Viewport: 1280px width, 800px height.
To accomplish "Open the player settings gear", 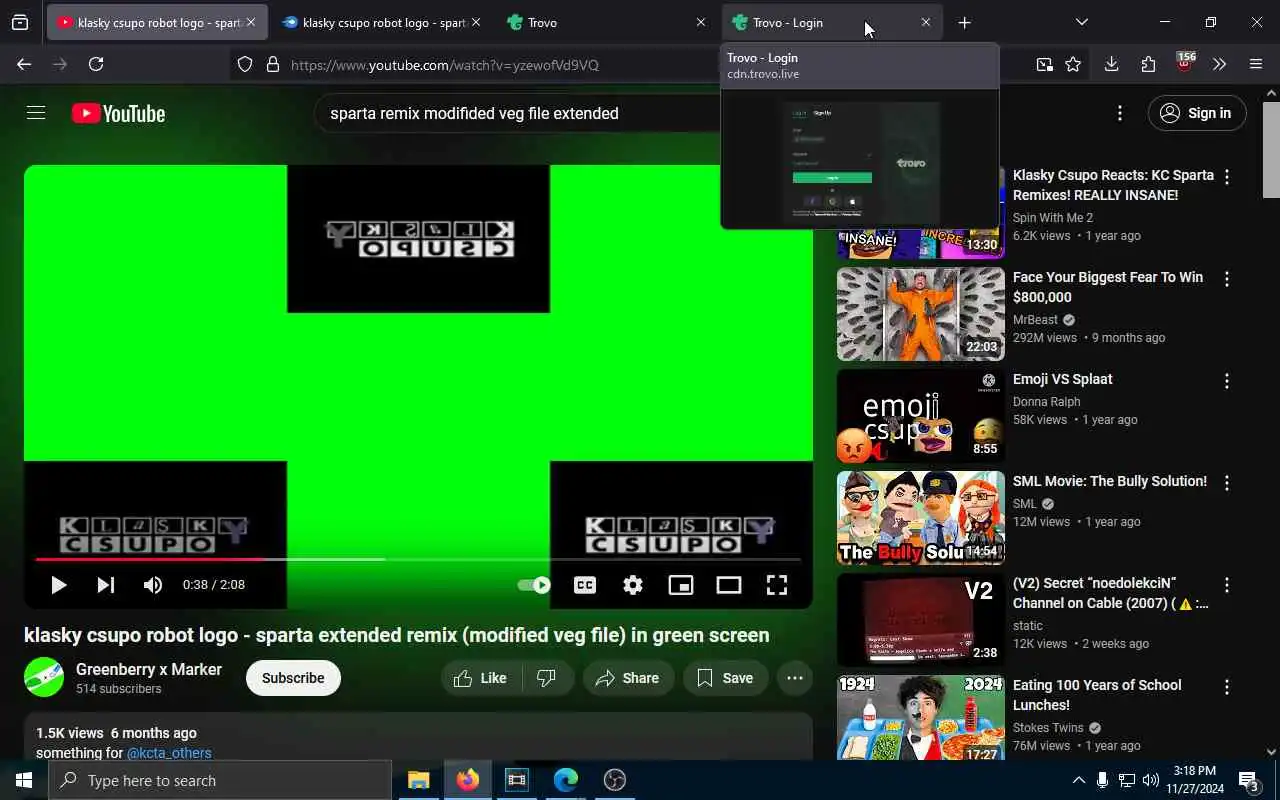I will [633, 585].
